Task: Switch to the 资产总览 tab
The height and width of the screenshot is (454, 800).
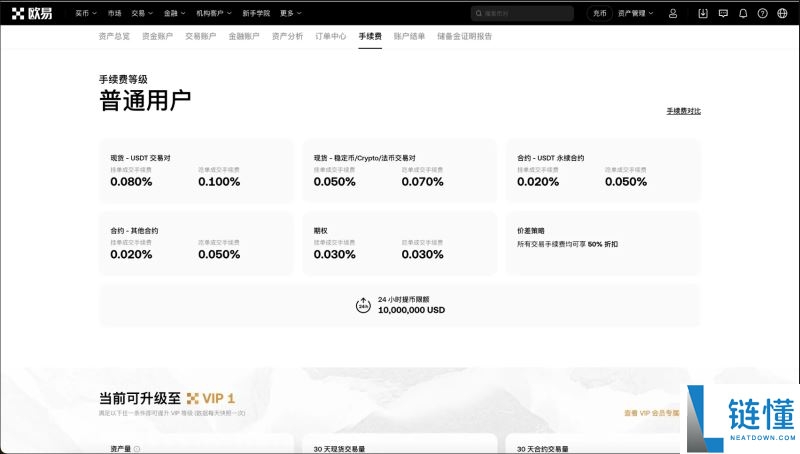Action: 113,36
